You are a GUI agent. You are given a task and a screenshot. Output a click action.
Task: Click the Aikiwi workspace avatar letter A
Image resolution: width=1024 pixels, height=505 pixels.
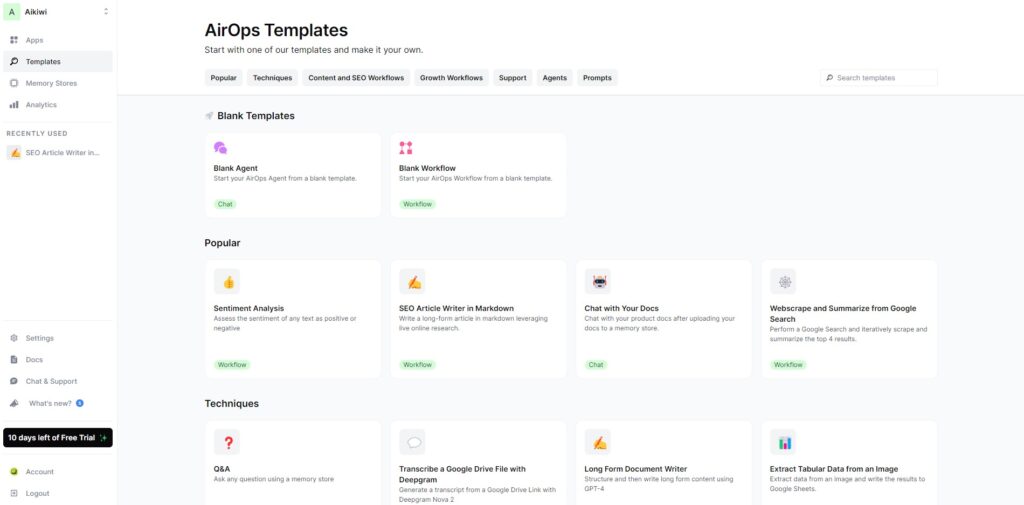coord(12,12)
